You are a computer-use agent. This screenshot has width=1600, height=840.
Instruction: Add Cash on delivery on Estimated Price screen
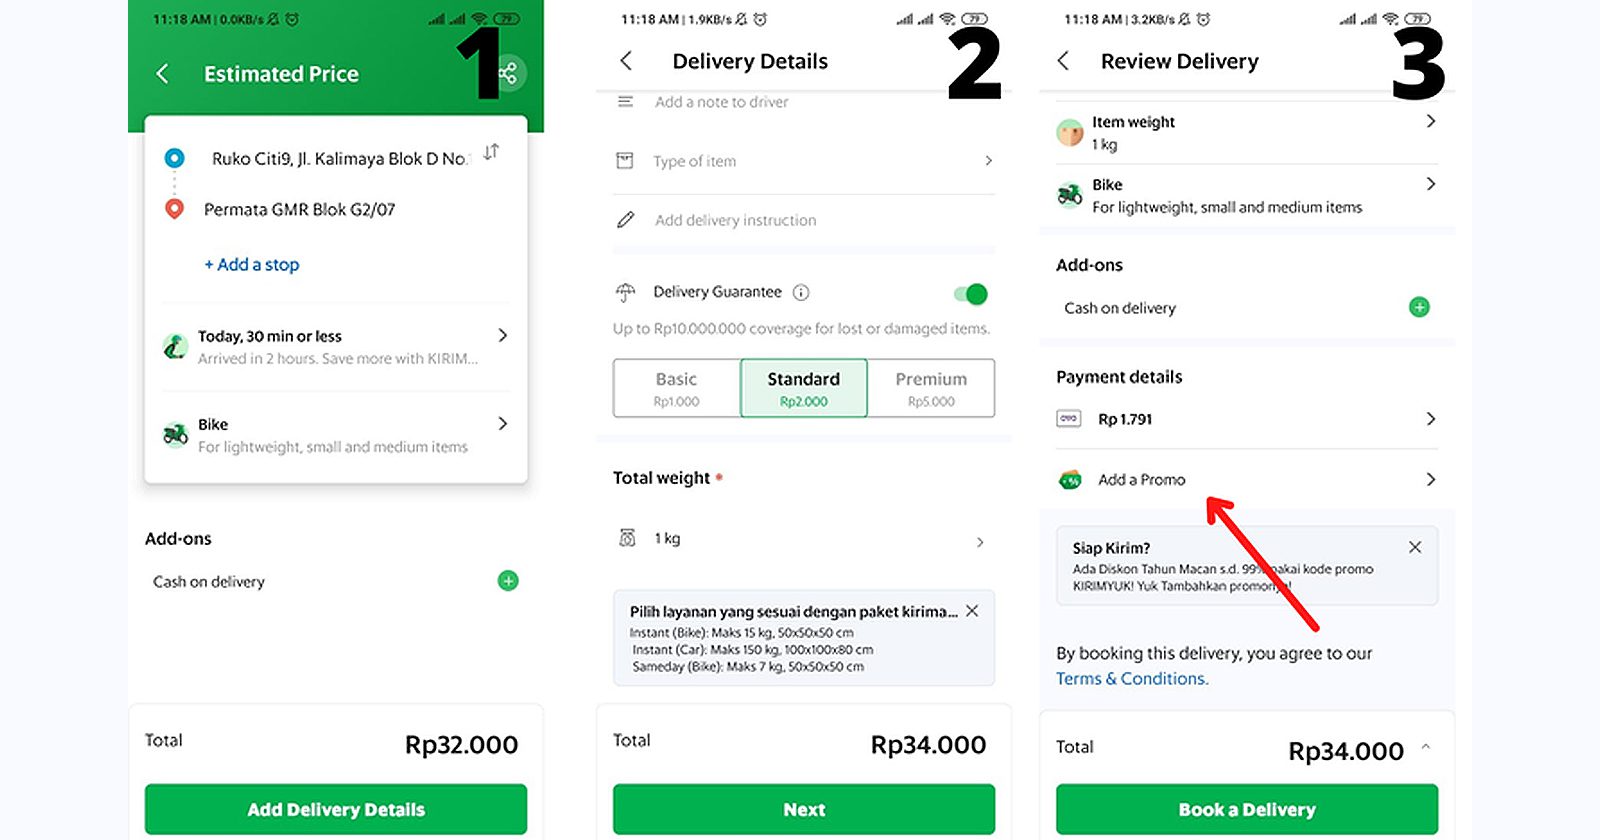pos(508,581)
